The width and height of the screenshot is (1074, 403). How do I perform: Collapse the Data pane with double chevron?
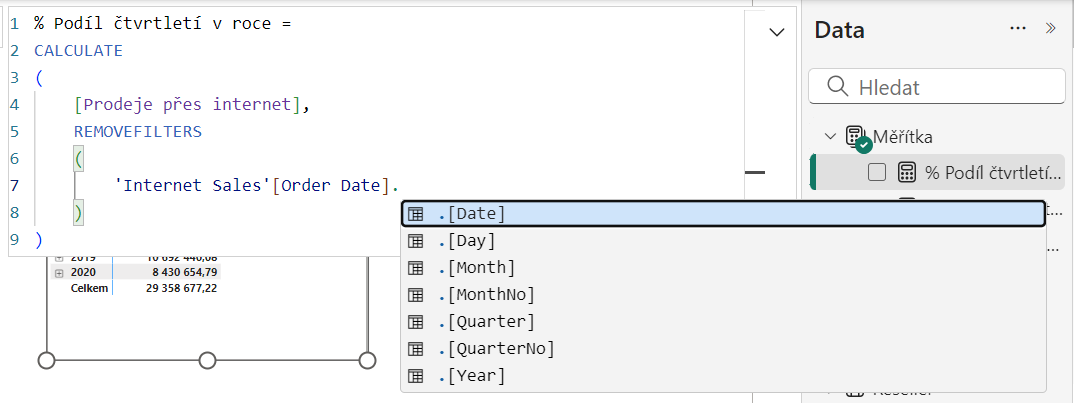[1050, 29]
